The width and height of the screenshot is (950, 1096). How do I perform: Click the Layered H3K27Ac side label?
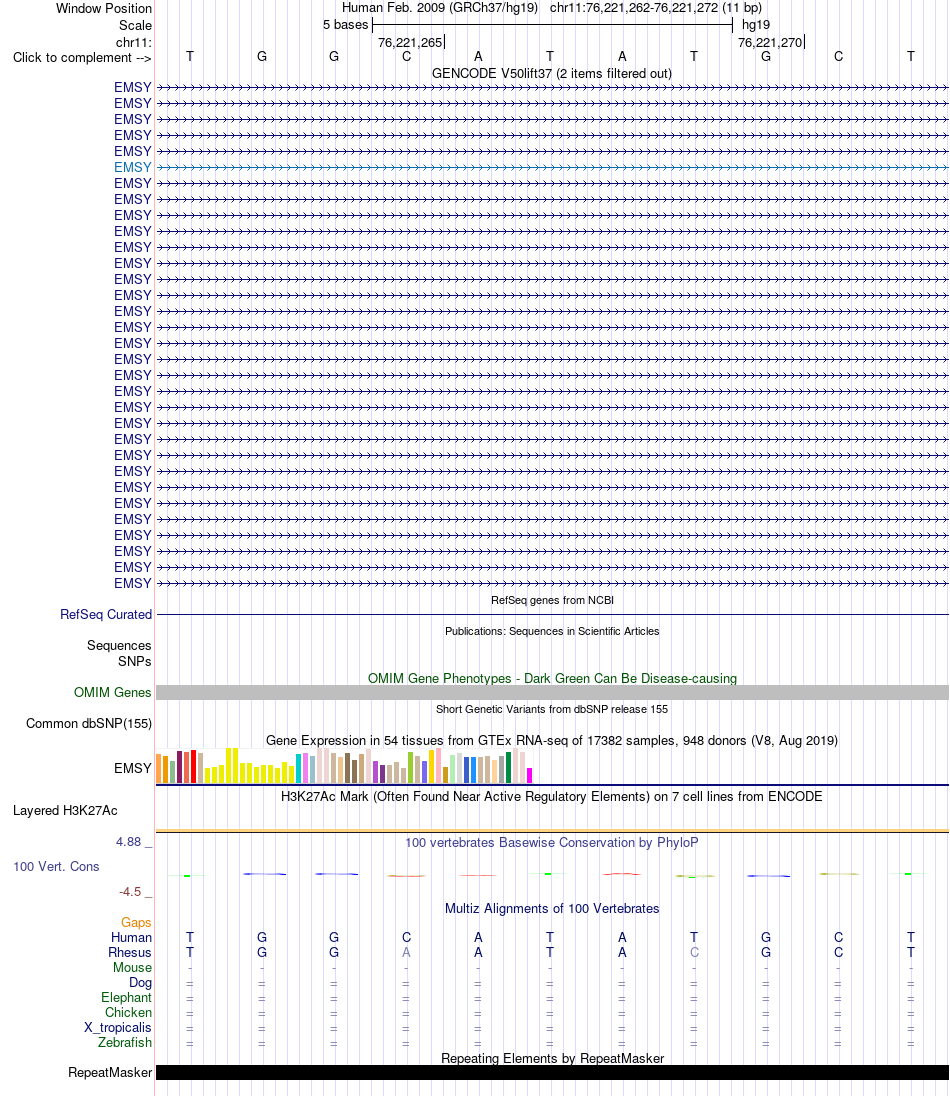(65, 811)
